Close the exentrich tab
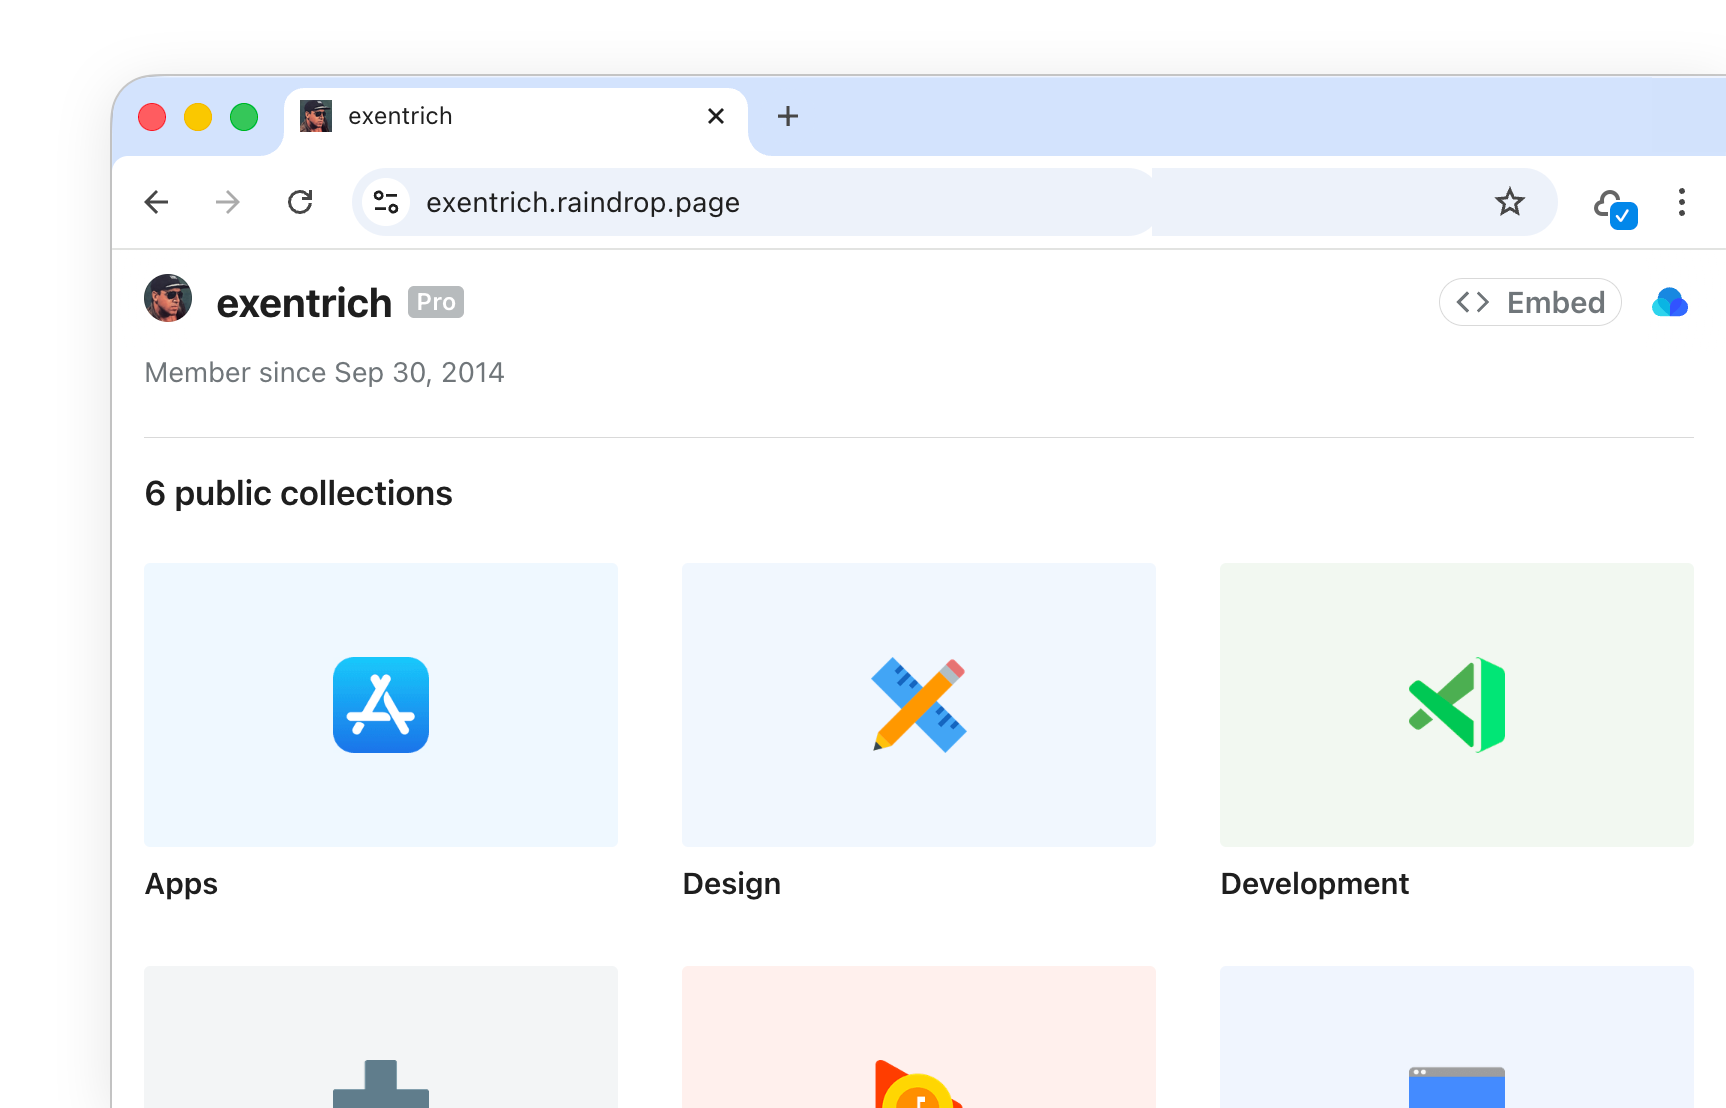The width and height of the screenshot is (1726, 1108). tap(716, 116)
